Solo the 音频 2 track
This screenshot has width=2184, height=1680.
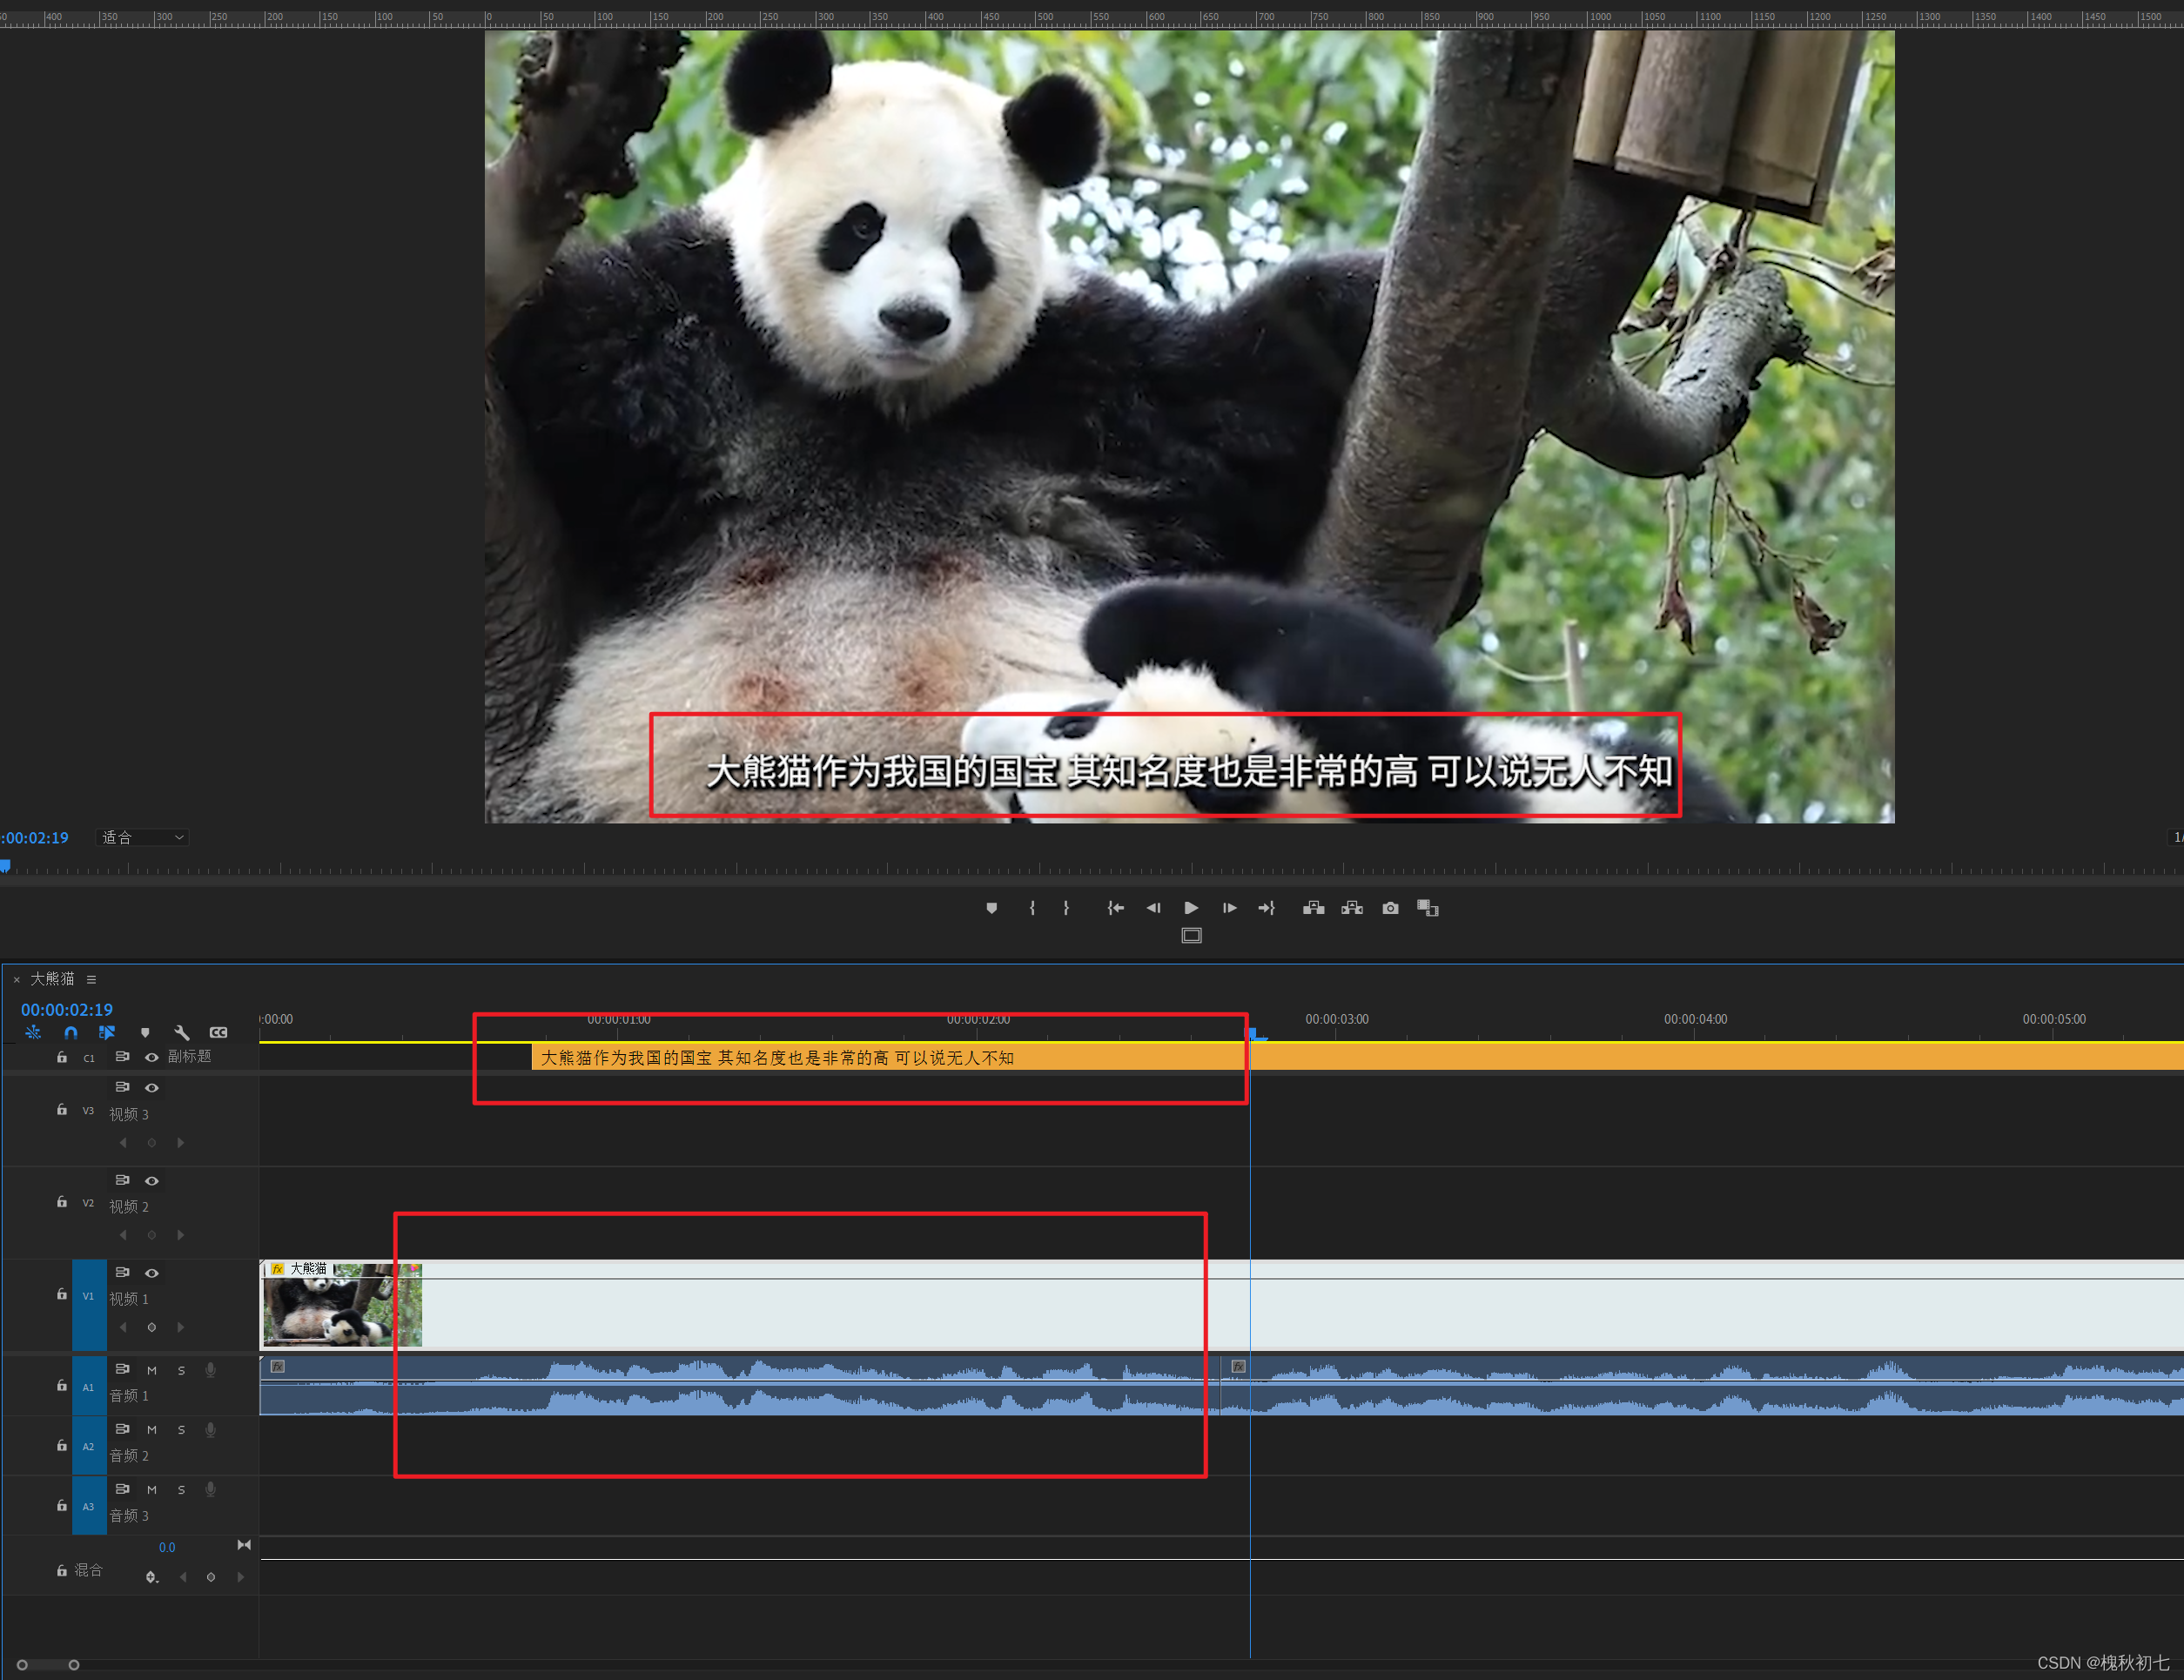pyautogui.click(x=181, y=1431)
